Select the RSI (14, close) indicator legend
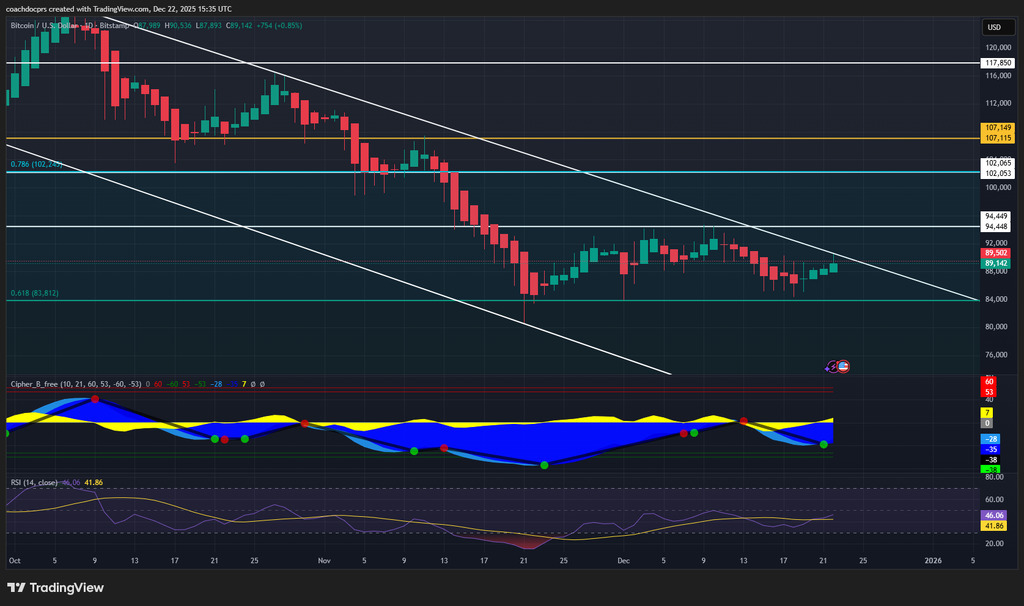1024x606 pixels. pos(33,482)
